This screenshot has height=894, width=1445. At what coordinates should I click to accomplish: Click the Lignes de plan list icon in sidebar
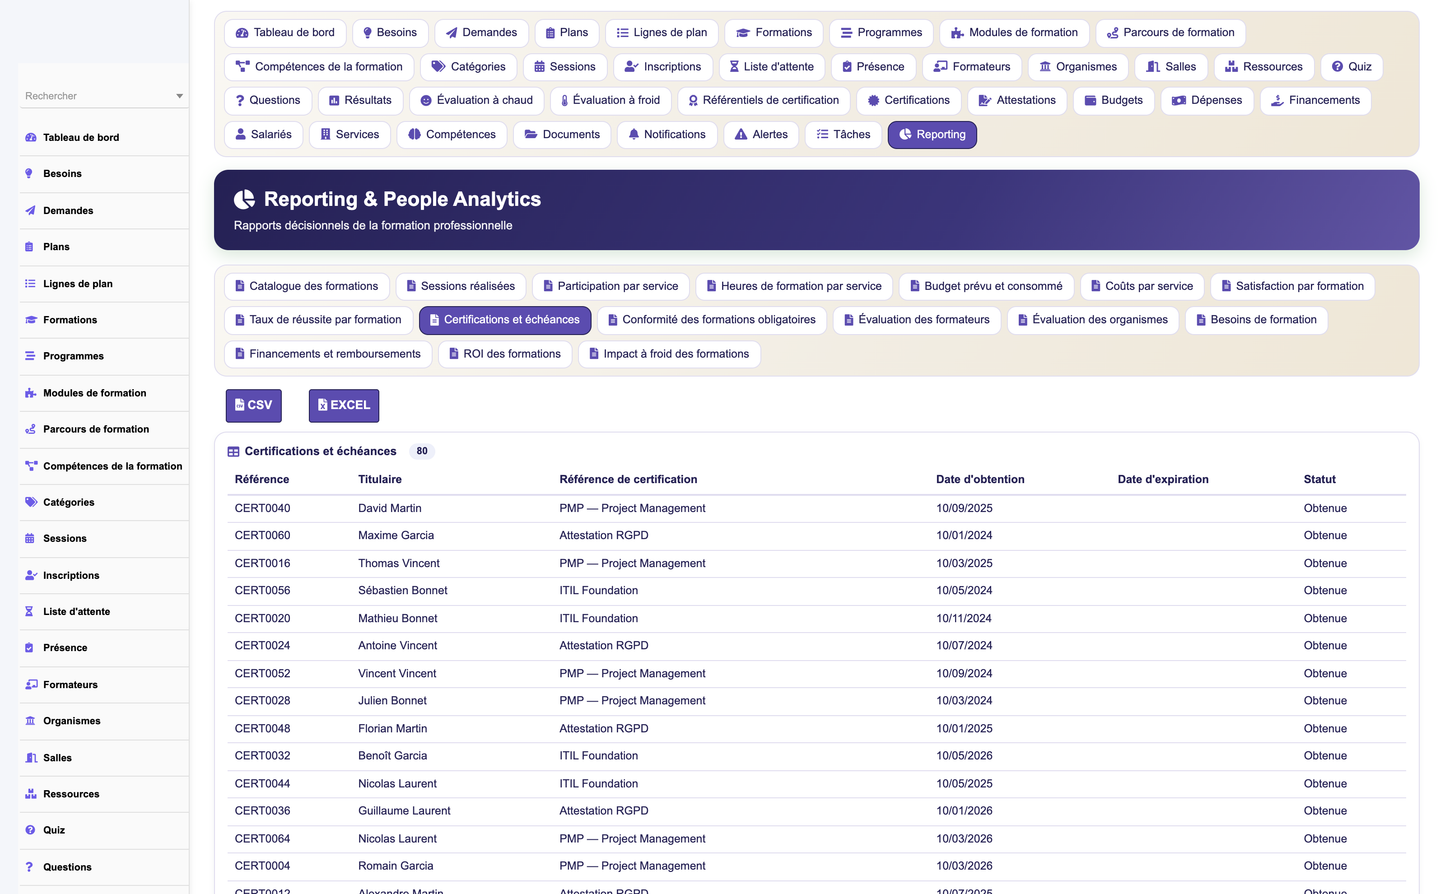[x=30, y=284]
